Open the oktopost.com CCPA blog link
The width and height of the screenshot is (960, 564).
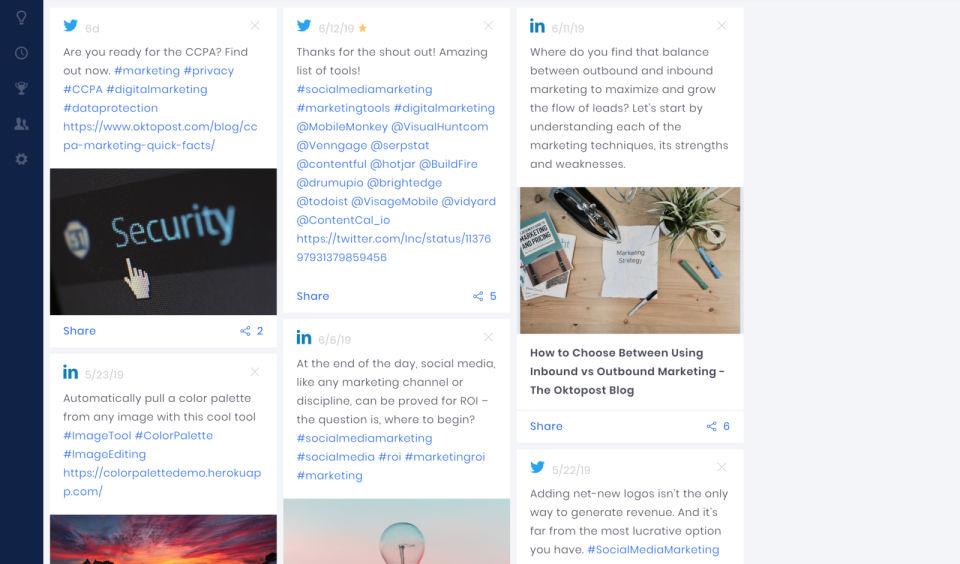pyautogui.click(x=160, y=136)
